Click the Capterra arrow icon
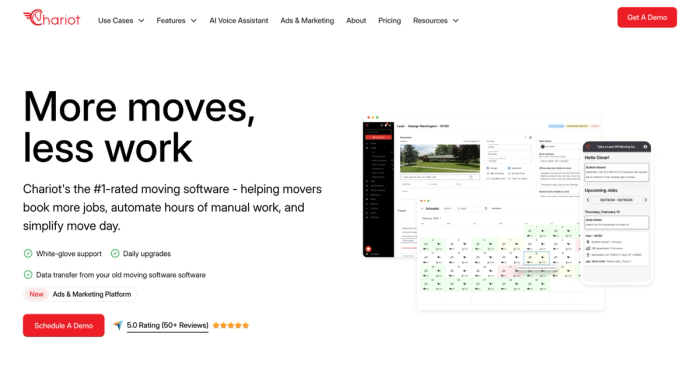 (118, 325)
